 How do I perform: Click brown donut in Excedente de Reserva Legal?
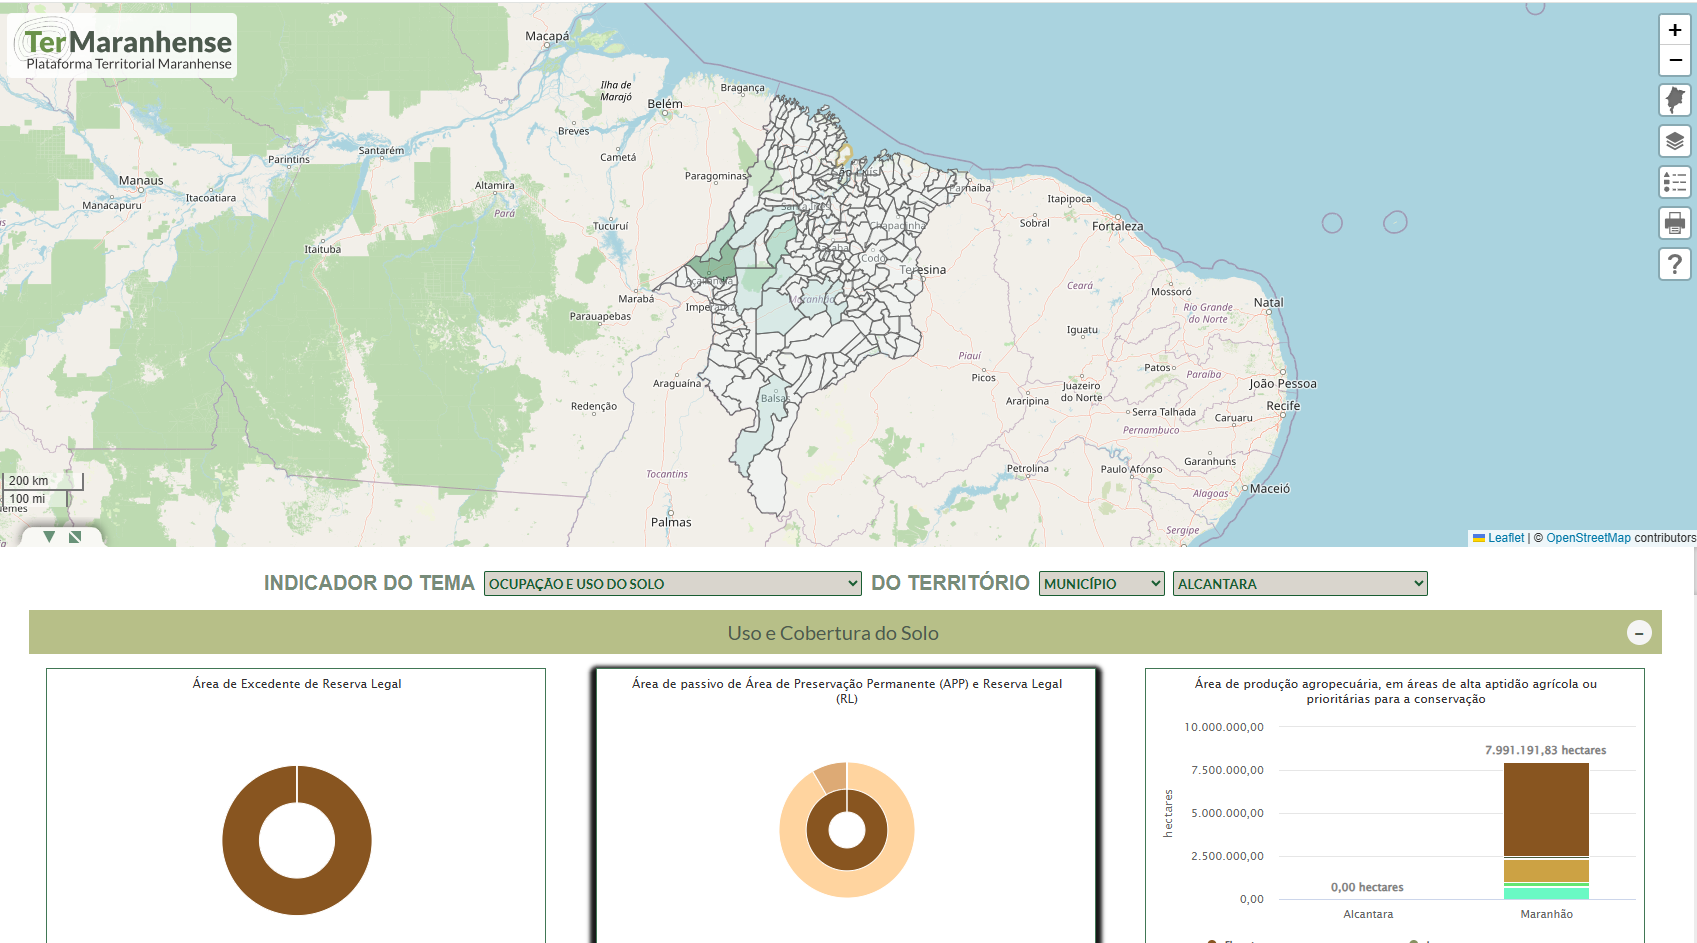[240, 840]
